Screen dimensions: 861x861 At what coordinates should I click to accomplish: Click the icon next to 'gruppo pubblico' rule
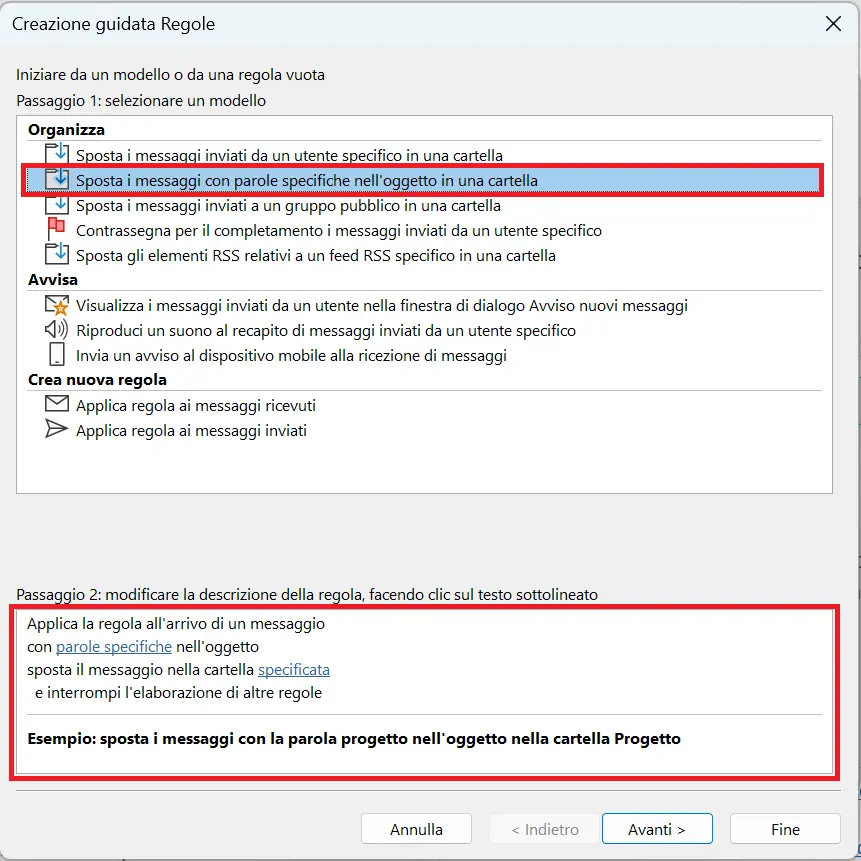pos(57,205)
